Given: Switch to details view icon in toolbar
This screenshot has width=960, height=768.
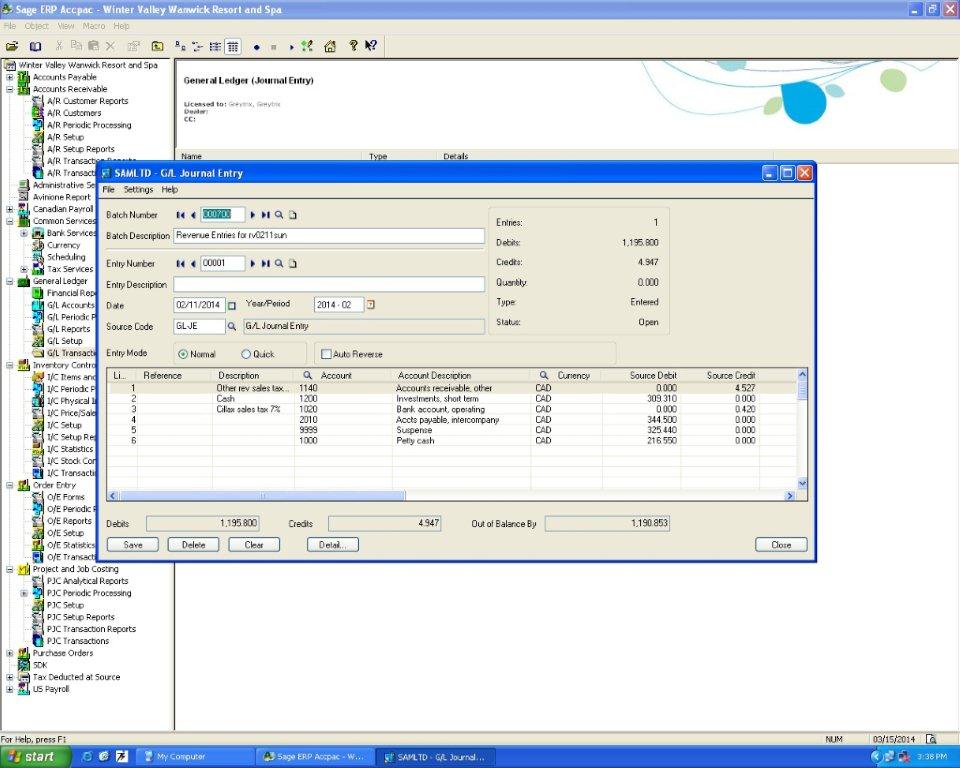Looking at the screenshot, I should coord(233,46).
